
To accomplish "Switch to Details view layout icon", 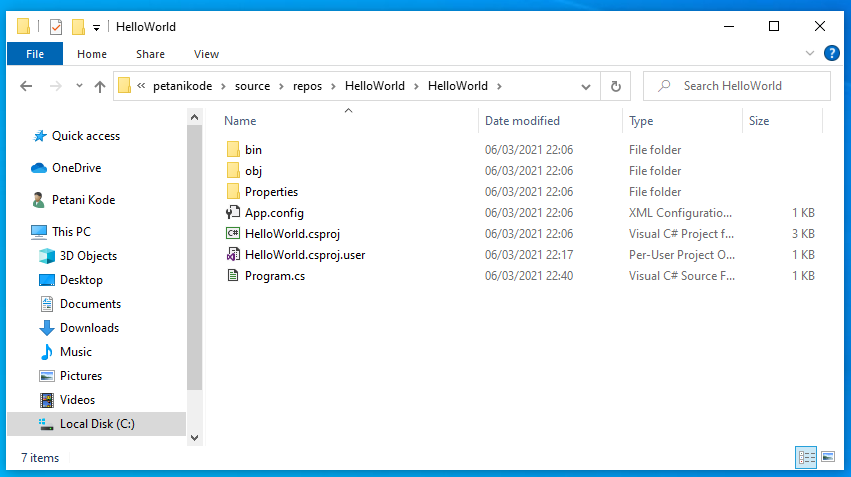I will (x=806, y=457).
